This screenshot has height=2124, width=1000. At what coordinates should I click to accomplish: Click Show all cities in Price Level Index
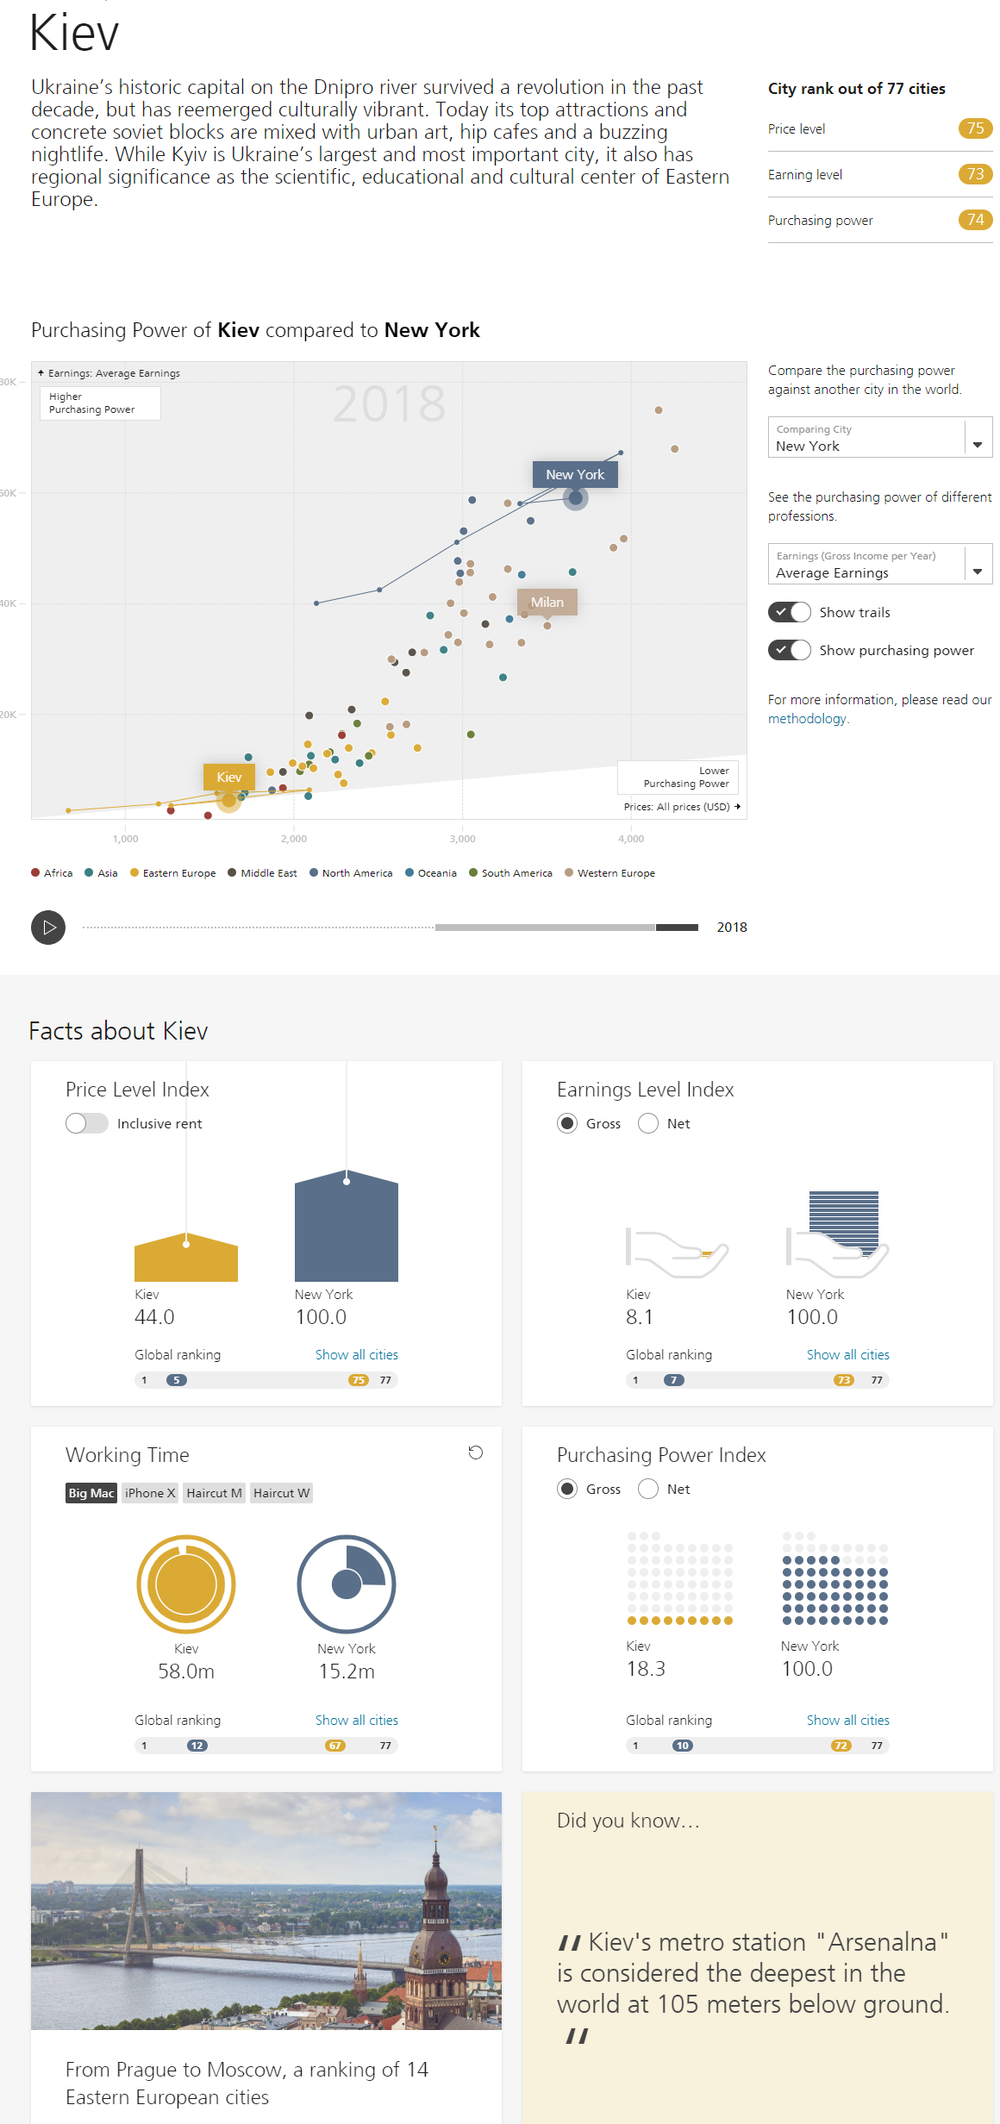tap(356, 1355)
